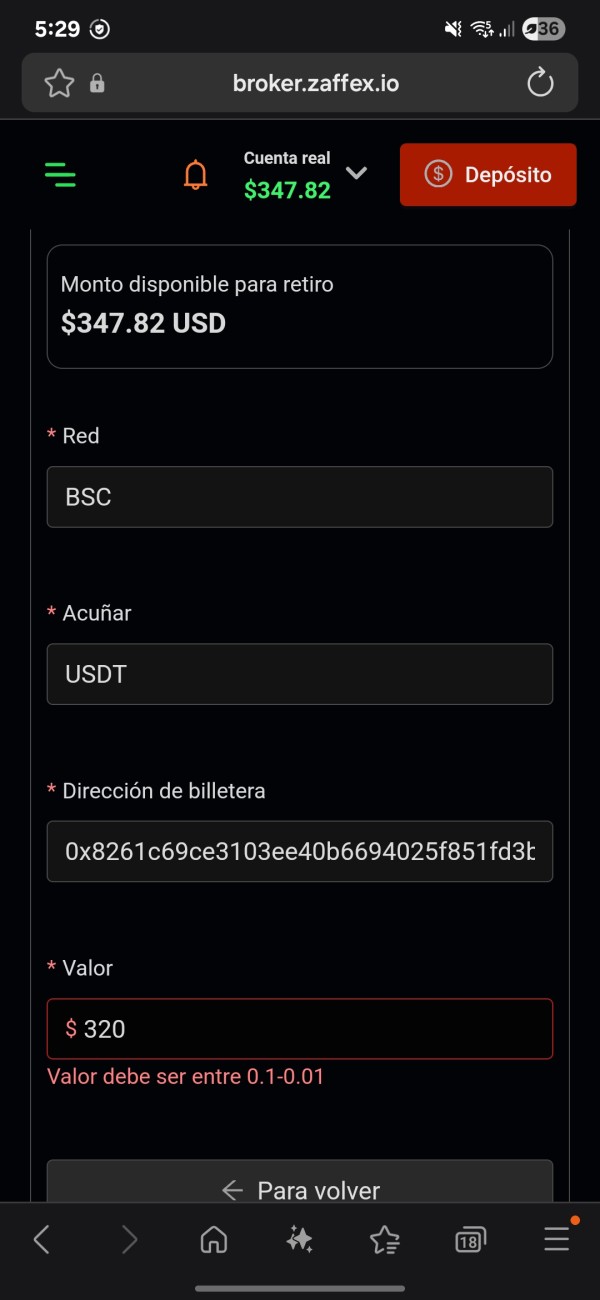
Task: Open the Acuñar coin selector (USDT)
Action: click(x=300, y=674)
